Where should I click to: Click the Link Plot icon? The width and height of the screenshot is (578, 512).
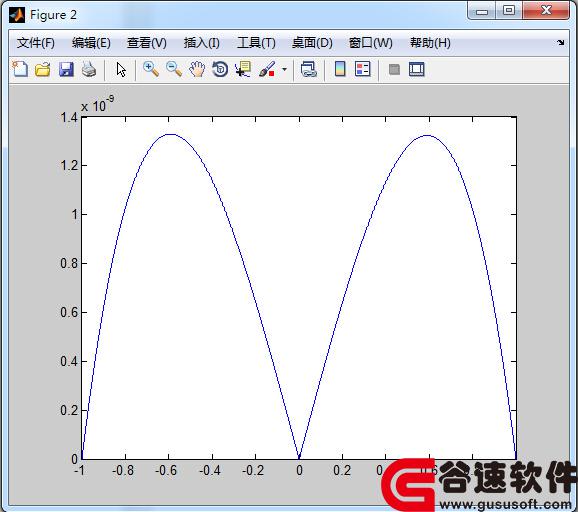[x=309, y=69]
